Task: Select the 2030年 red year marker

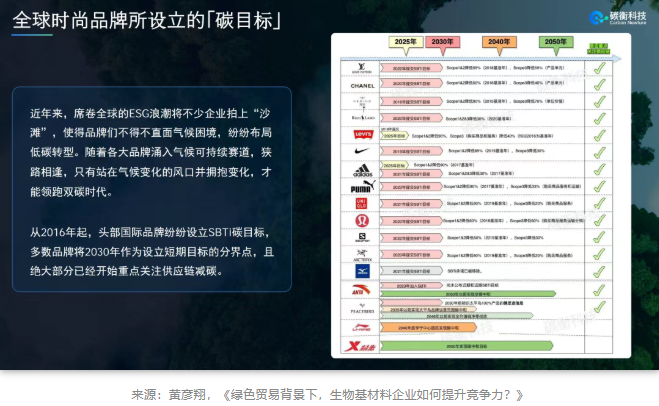Action: tap(443, 44)
